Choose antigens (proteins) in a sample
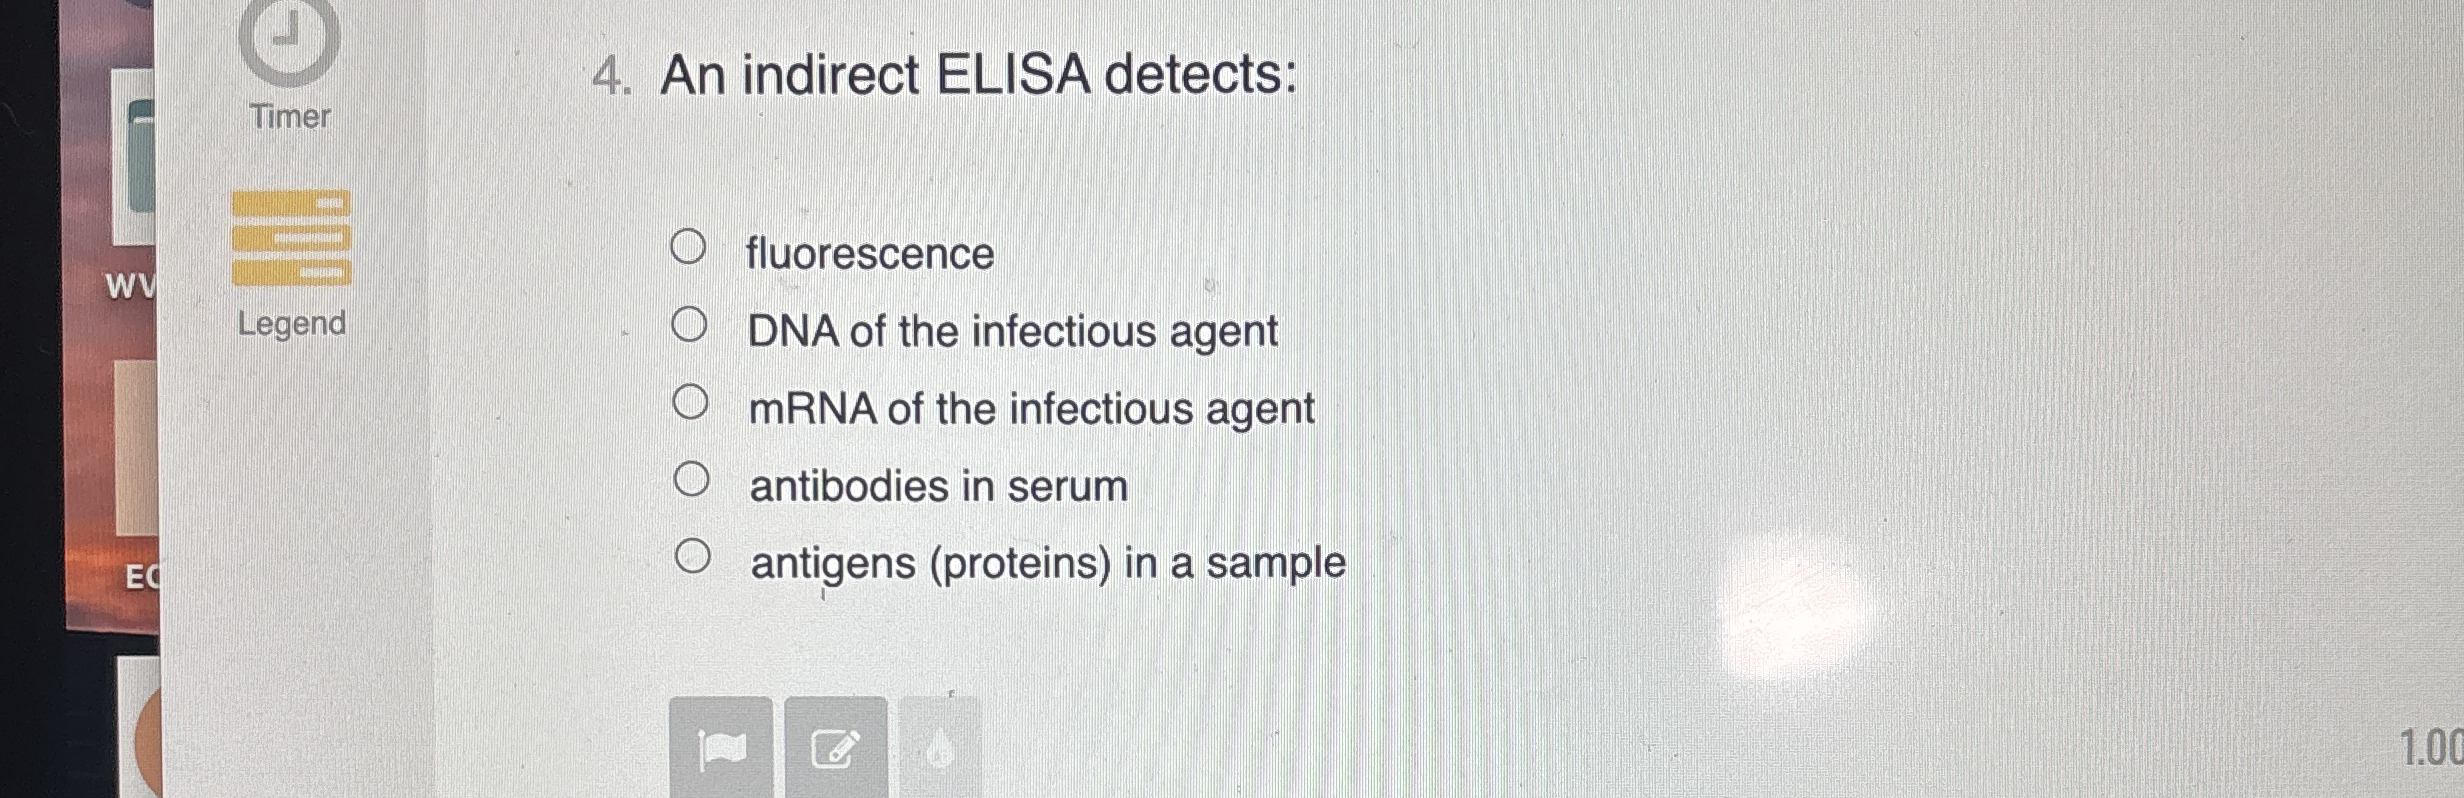The height and width of the screenshot is (798, 2464). coord(692,557)
